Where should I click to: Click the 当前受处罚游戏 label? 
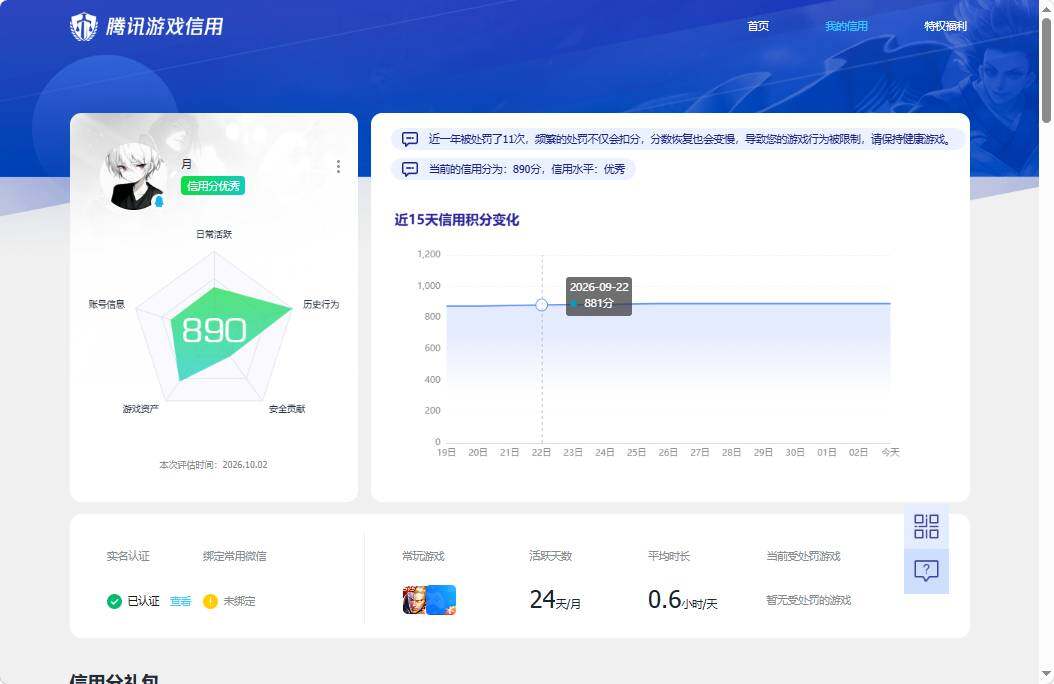point(803,556)
